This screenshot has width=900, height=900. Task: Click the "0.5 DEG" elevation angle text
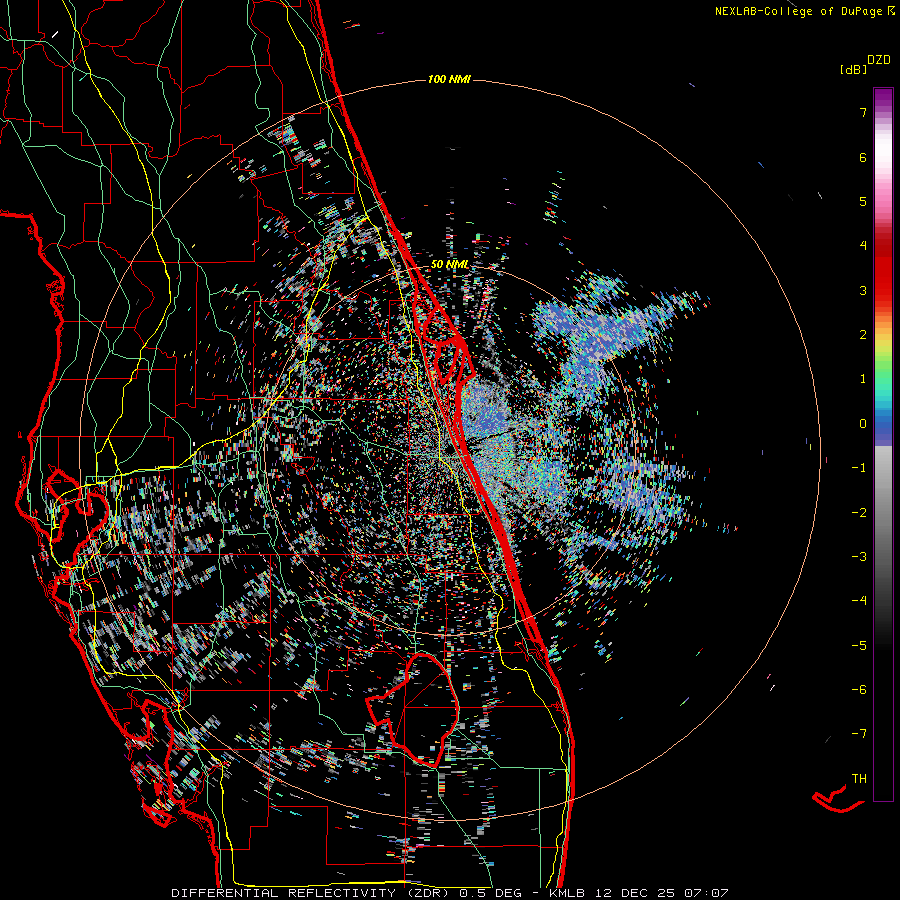click(490, 893)
